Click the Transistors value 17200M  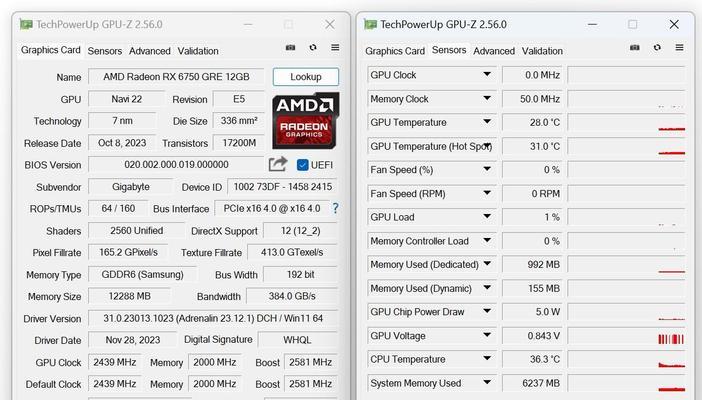coord(239,142)
